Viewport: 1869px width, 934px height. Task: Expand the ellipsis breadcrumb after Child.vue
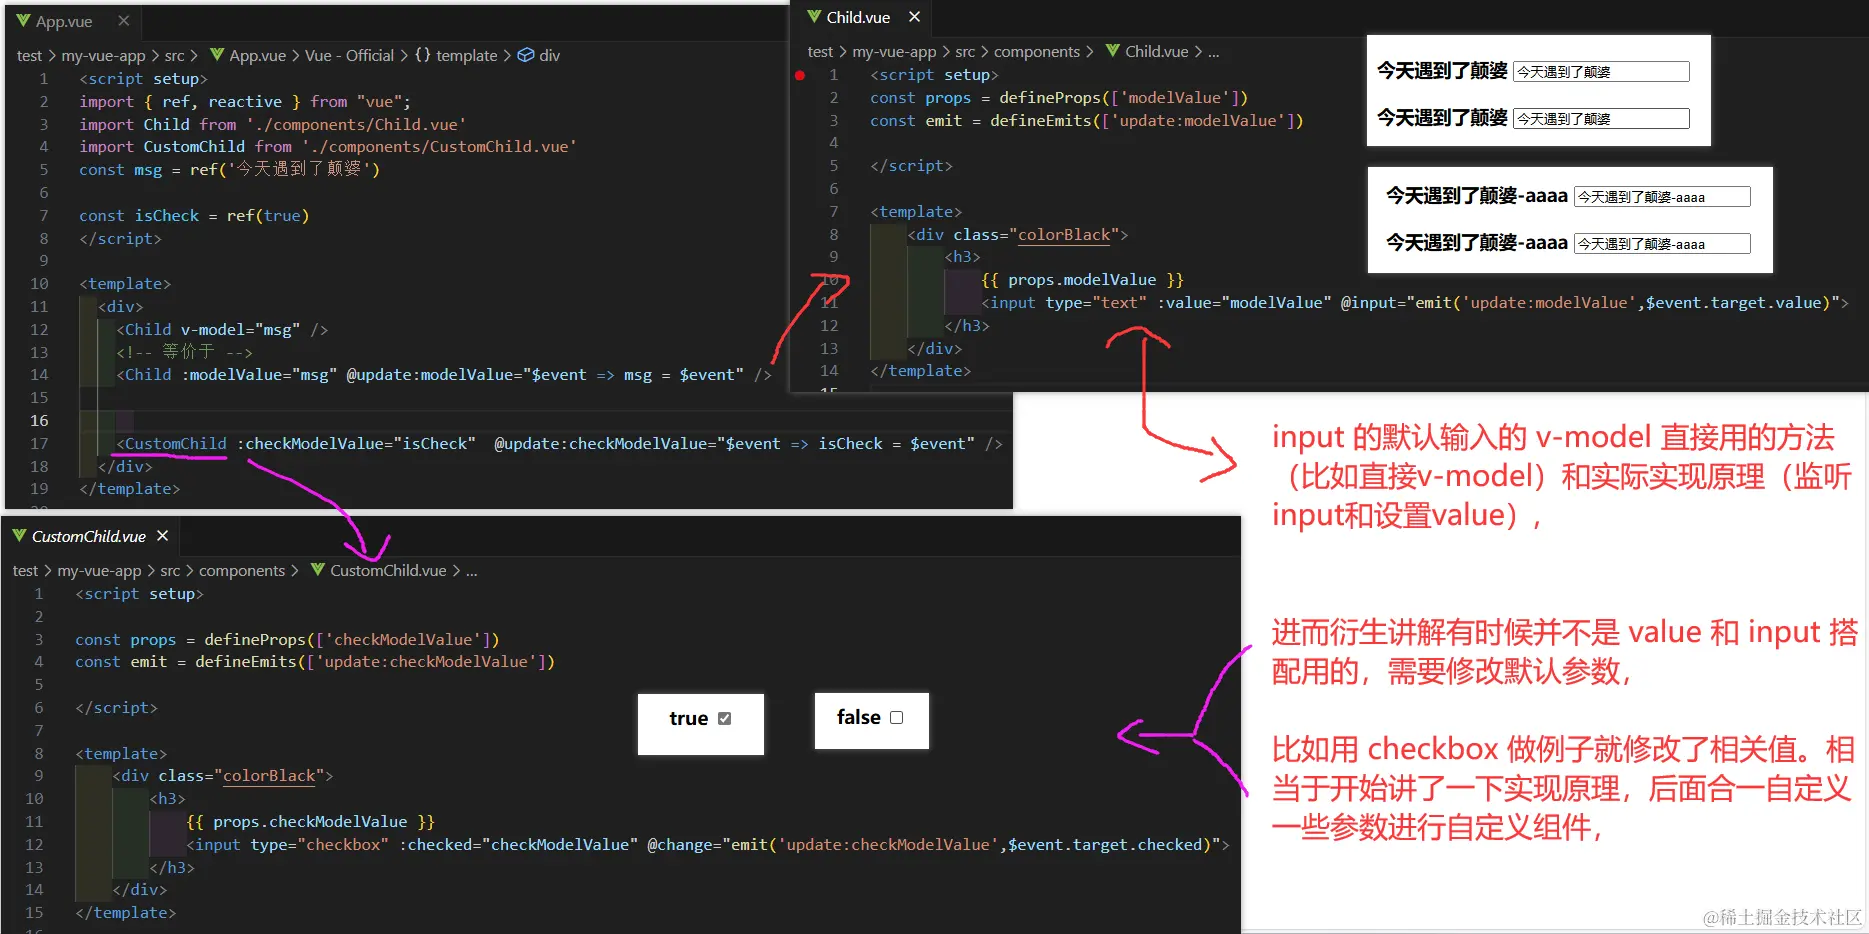(1213, 51)
